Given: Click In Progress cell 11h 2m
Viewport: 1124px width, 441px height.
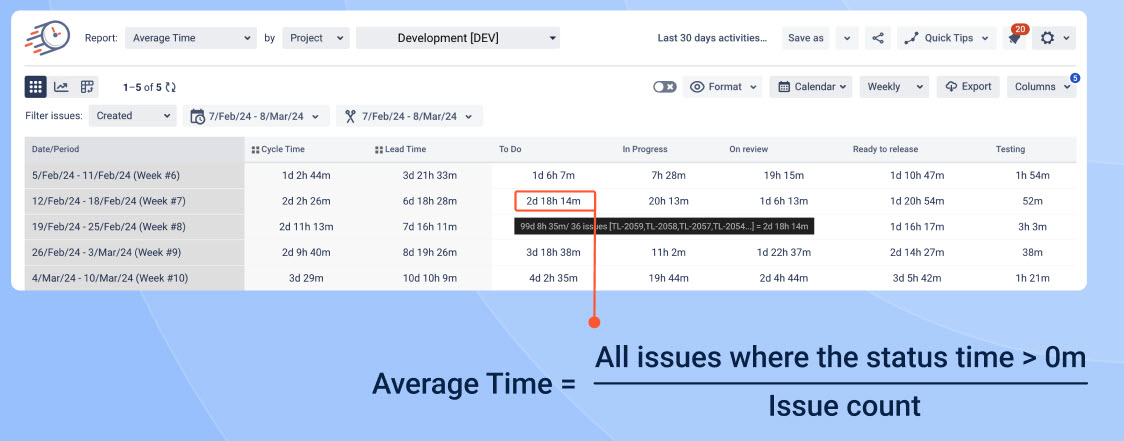Looking at the screenshot, I should tap(669, 252).
